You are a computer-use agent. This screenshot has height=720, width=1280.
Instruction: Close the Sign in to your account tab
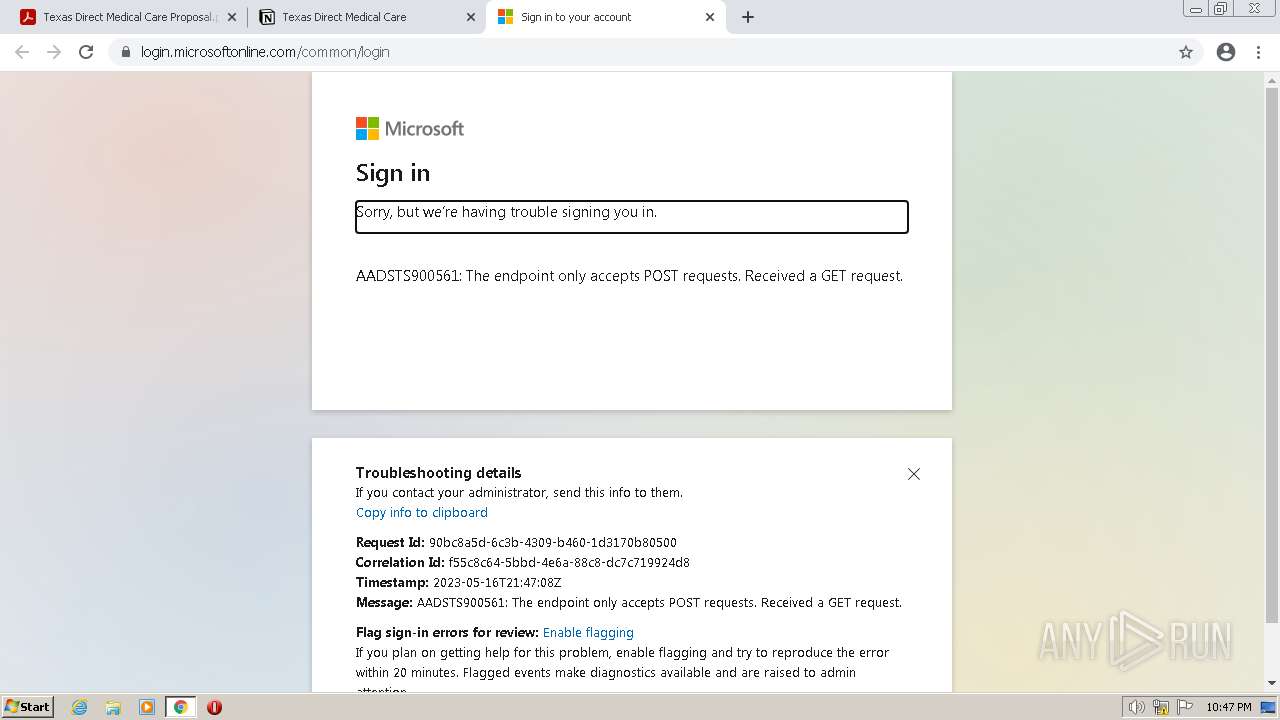pyautogui.click(x=710, y=17)
